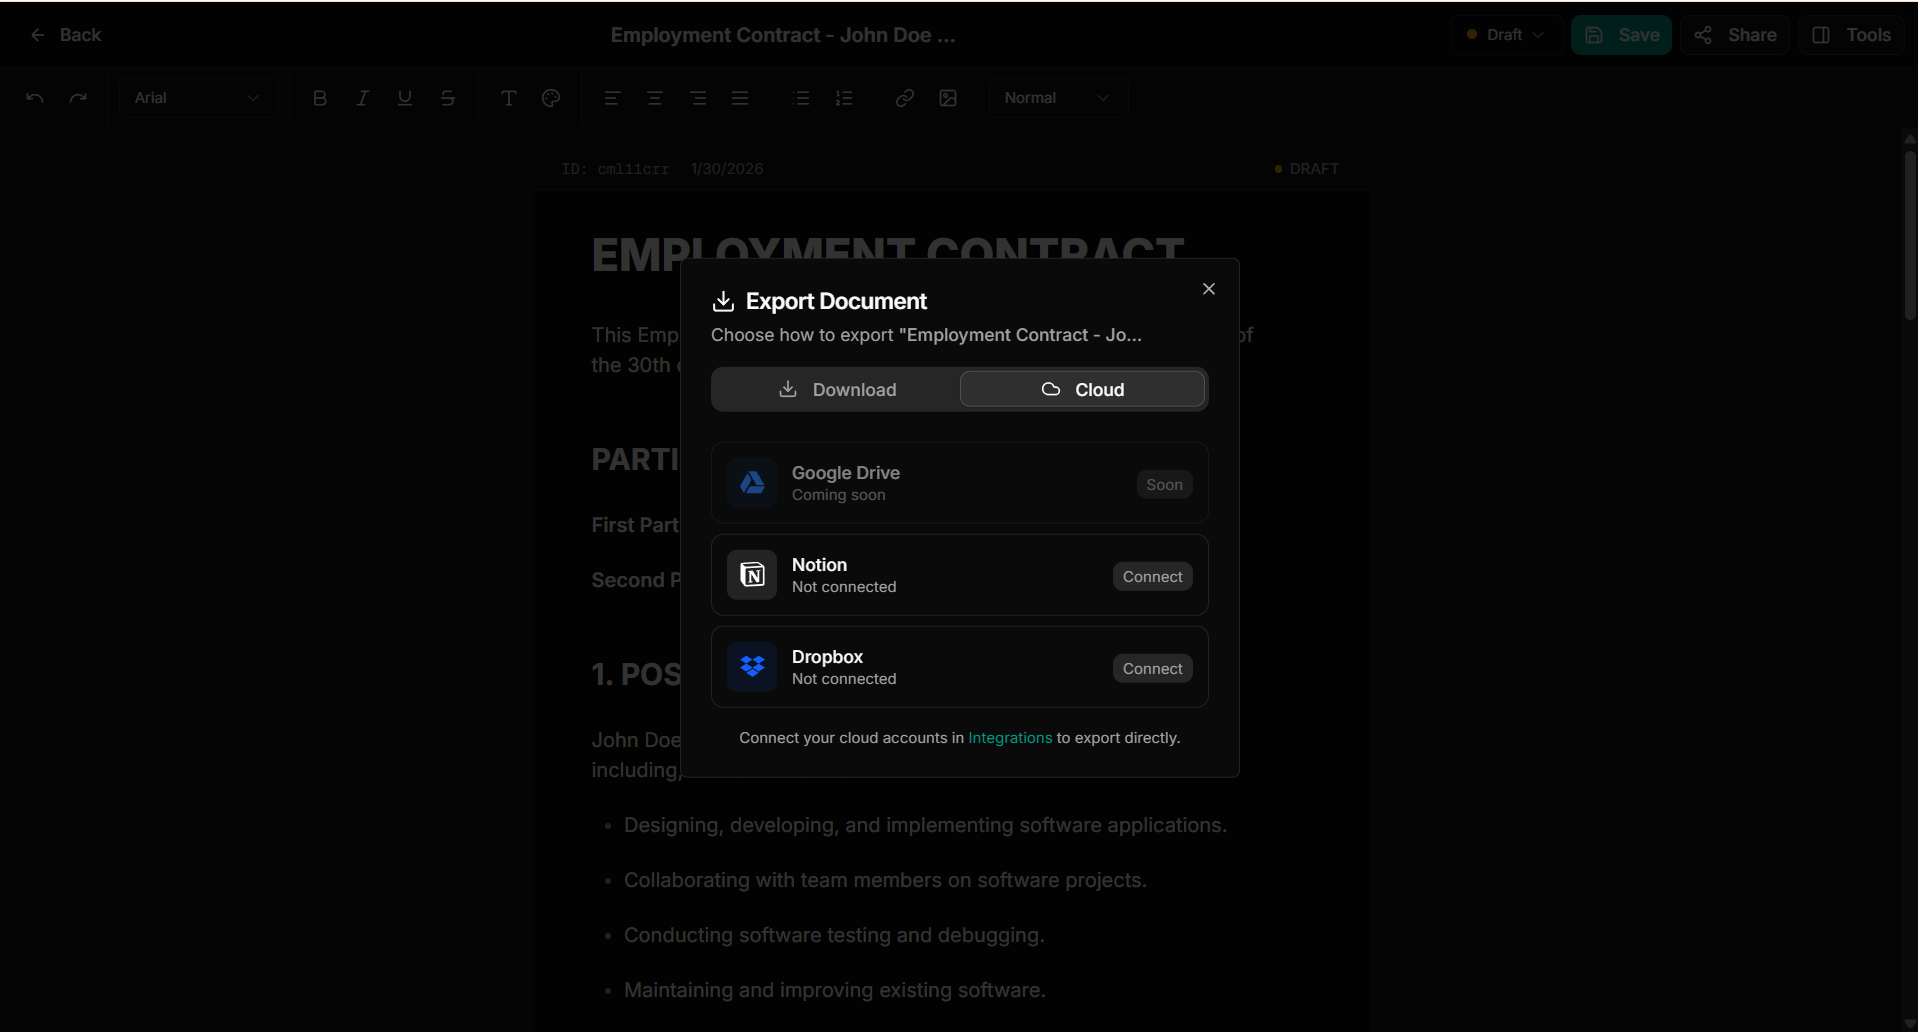The image size is (1918, 1032).
Task: Click the Dropbox 'Not connected' status
Action: [x=844, y=679]
